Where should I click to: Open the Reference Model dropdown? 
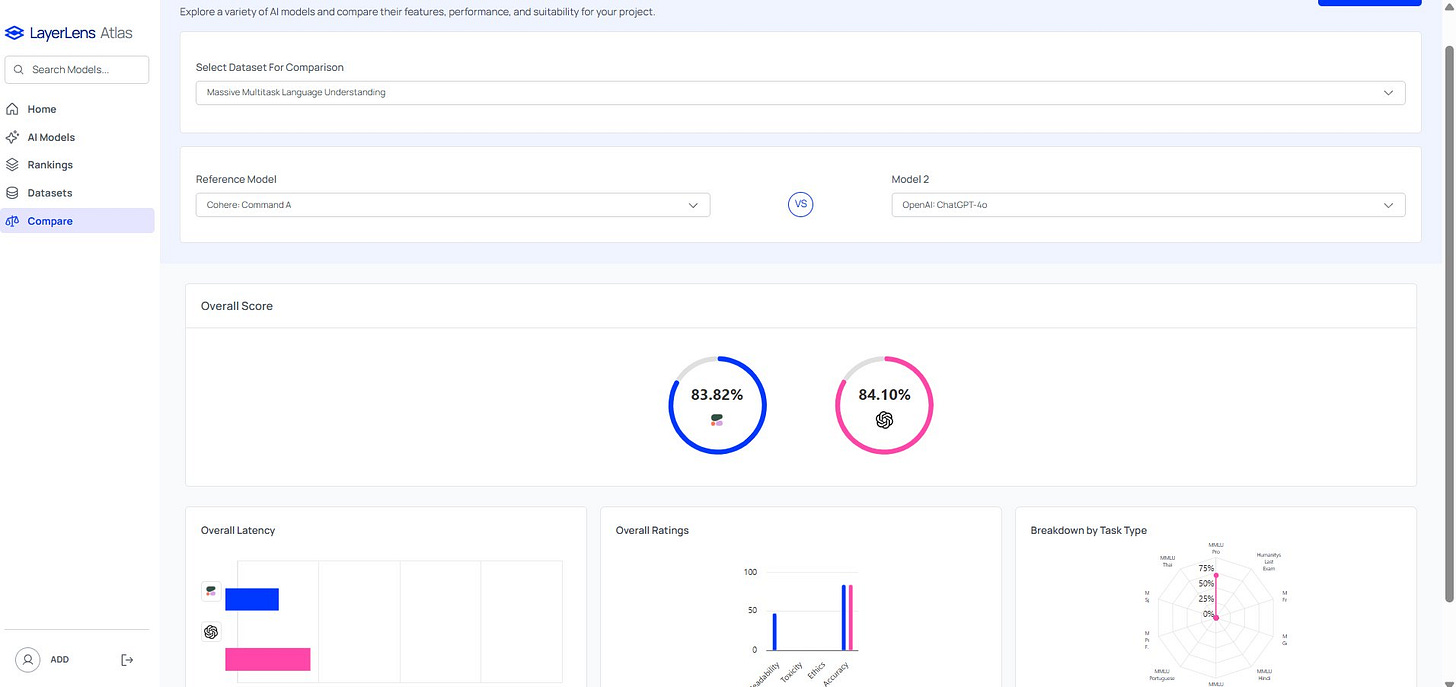pos(453,205)
